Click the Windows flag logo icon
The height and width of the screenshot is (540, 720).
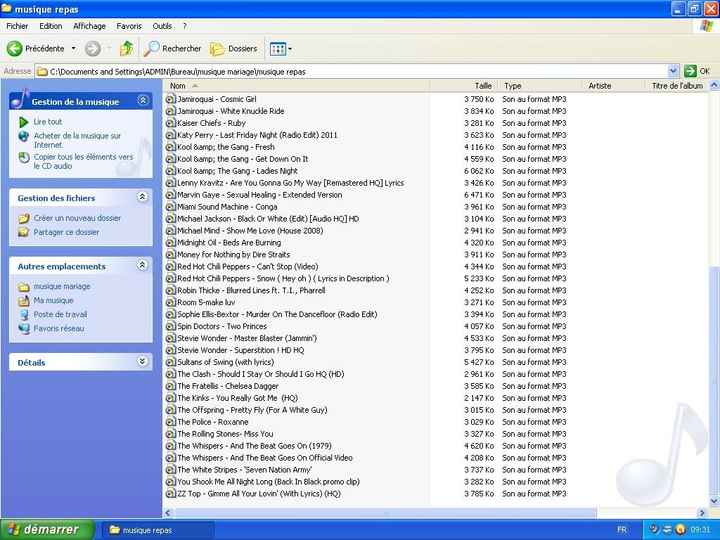point(707,26)
